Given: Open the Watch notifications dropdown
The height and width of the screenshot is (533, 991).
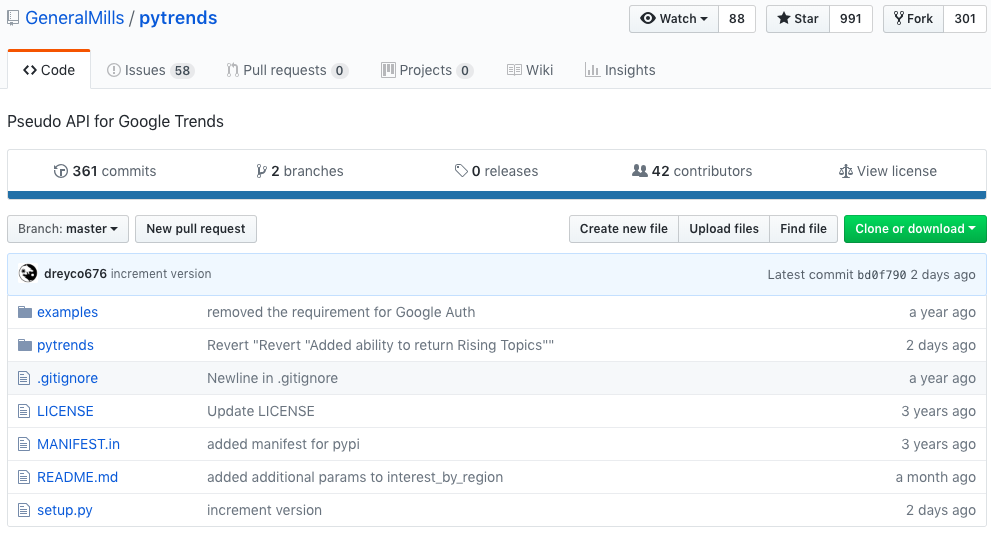Looking at the screenshot, I should [x=674, y=19].
